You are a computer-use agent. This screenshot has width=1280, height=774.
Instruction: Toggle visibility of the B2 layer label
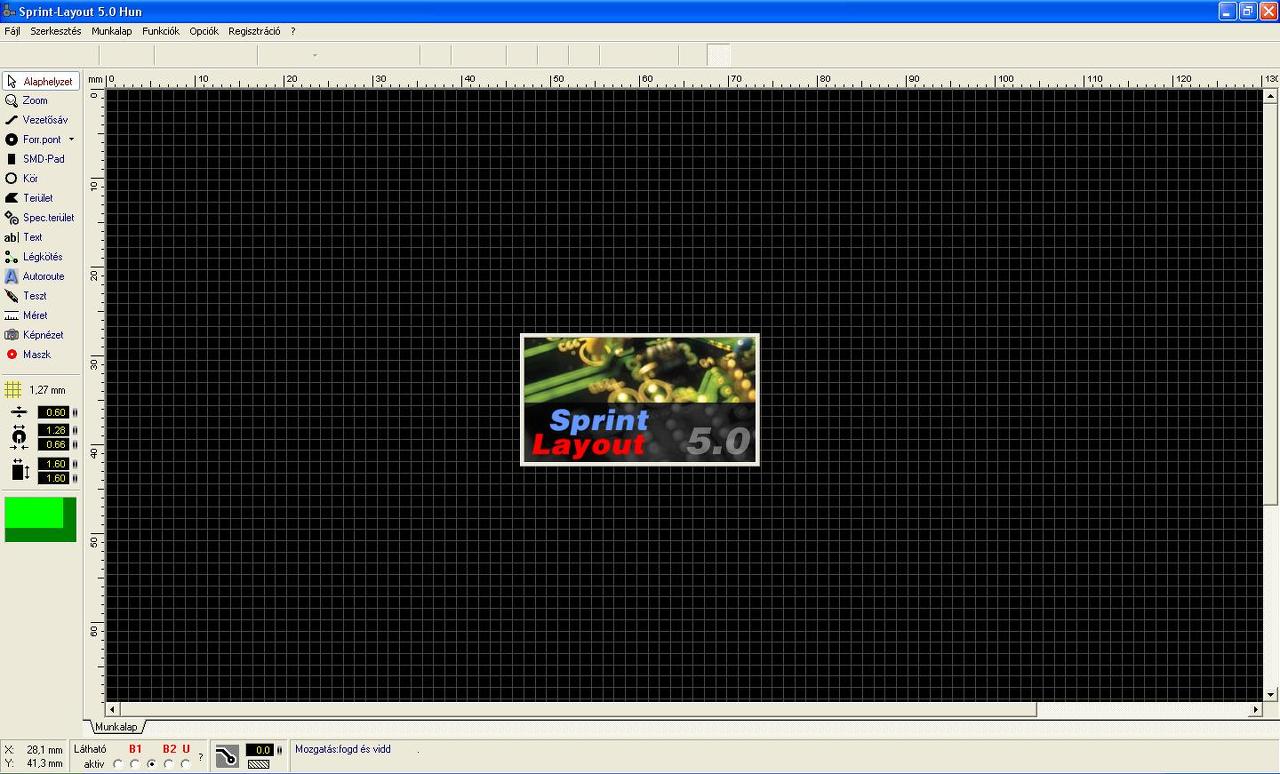[169, 749]
